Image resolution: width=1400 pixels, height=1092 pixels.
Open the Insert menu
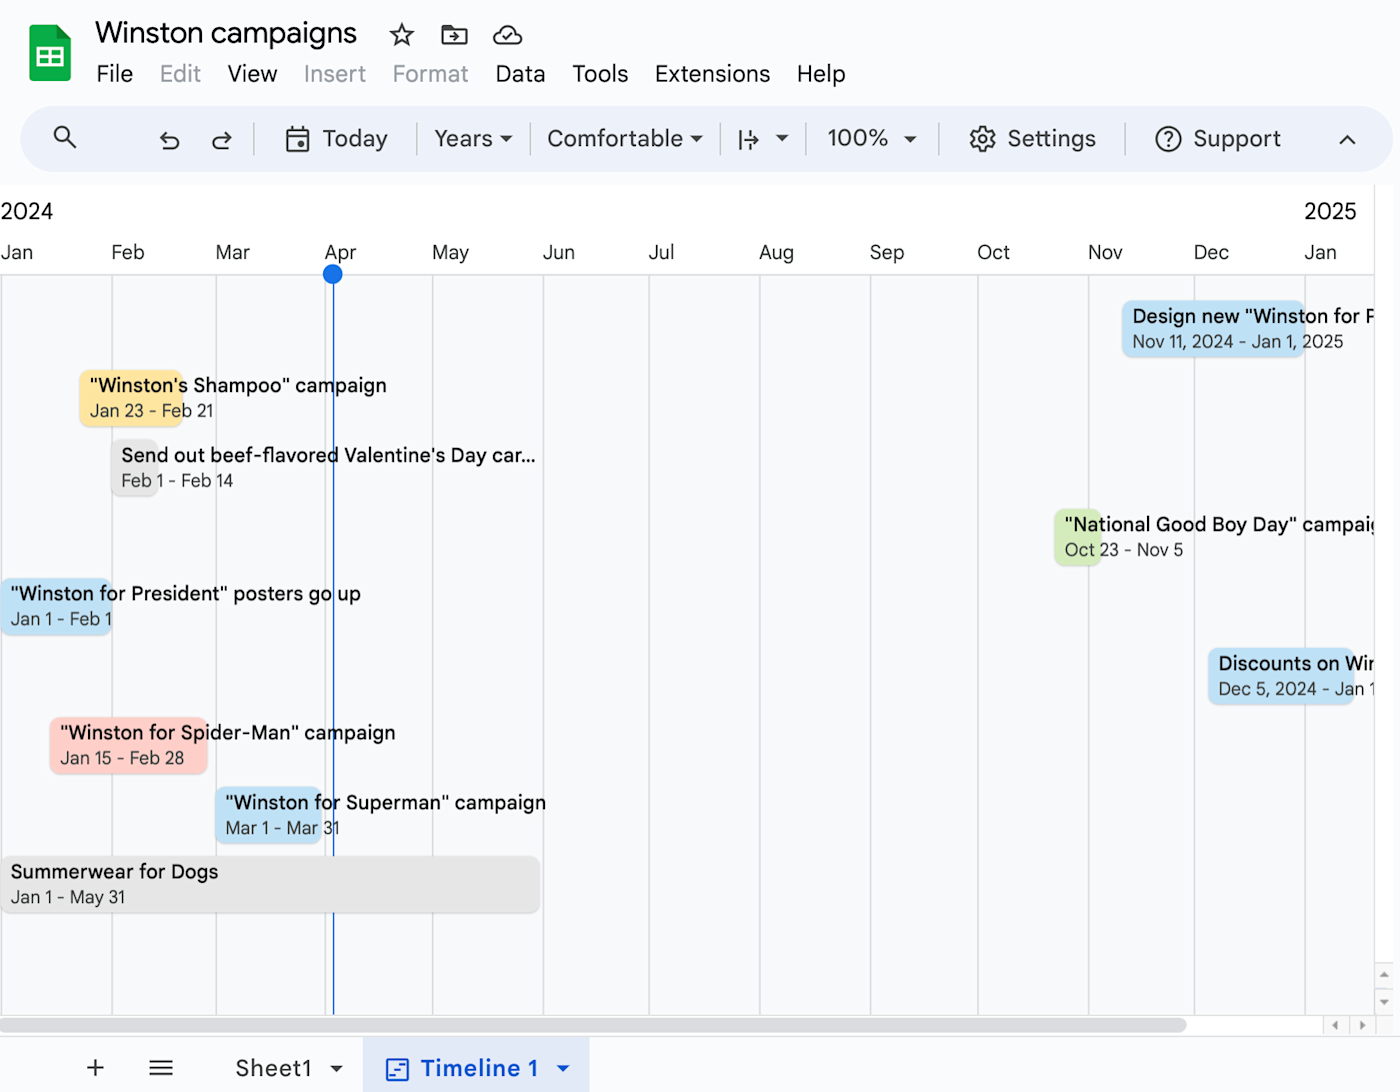coord(335,74)
